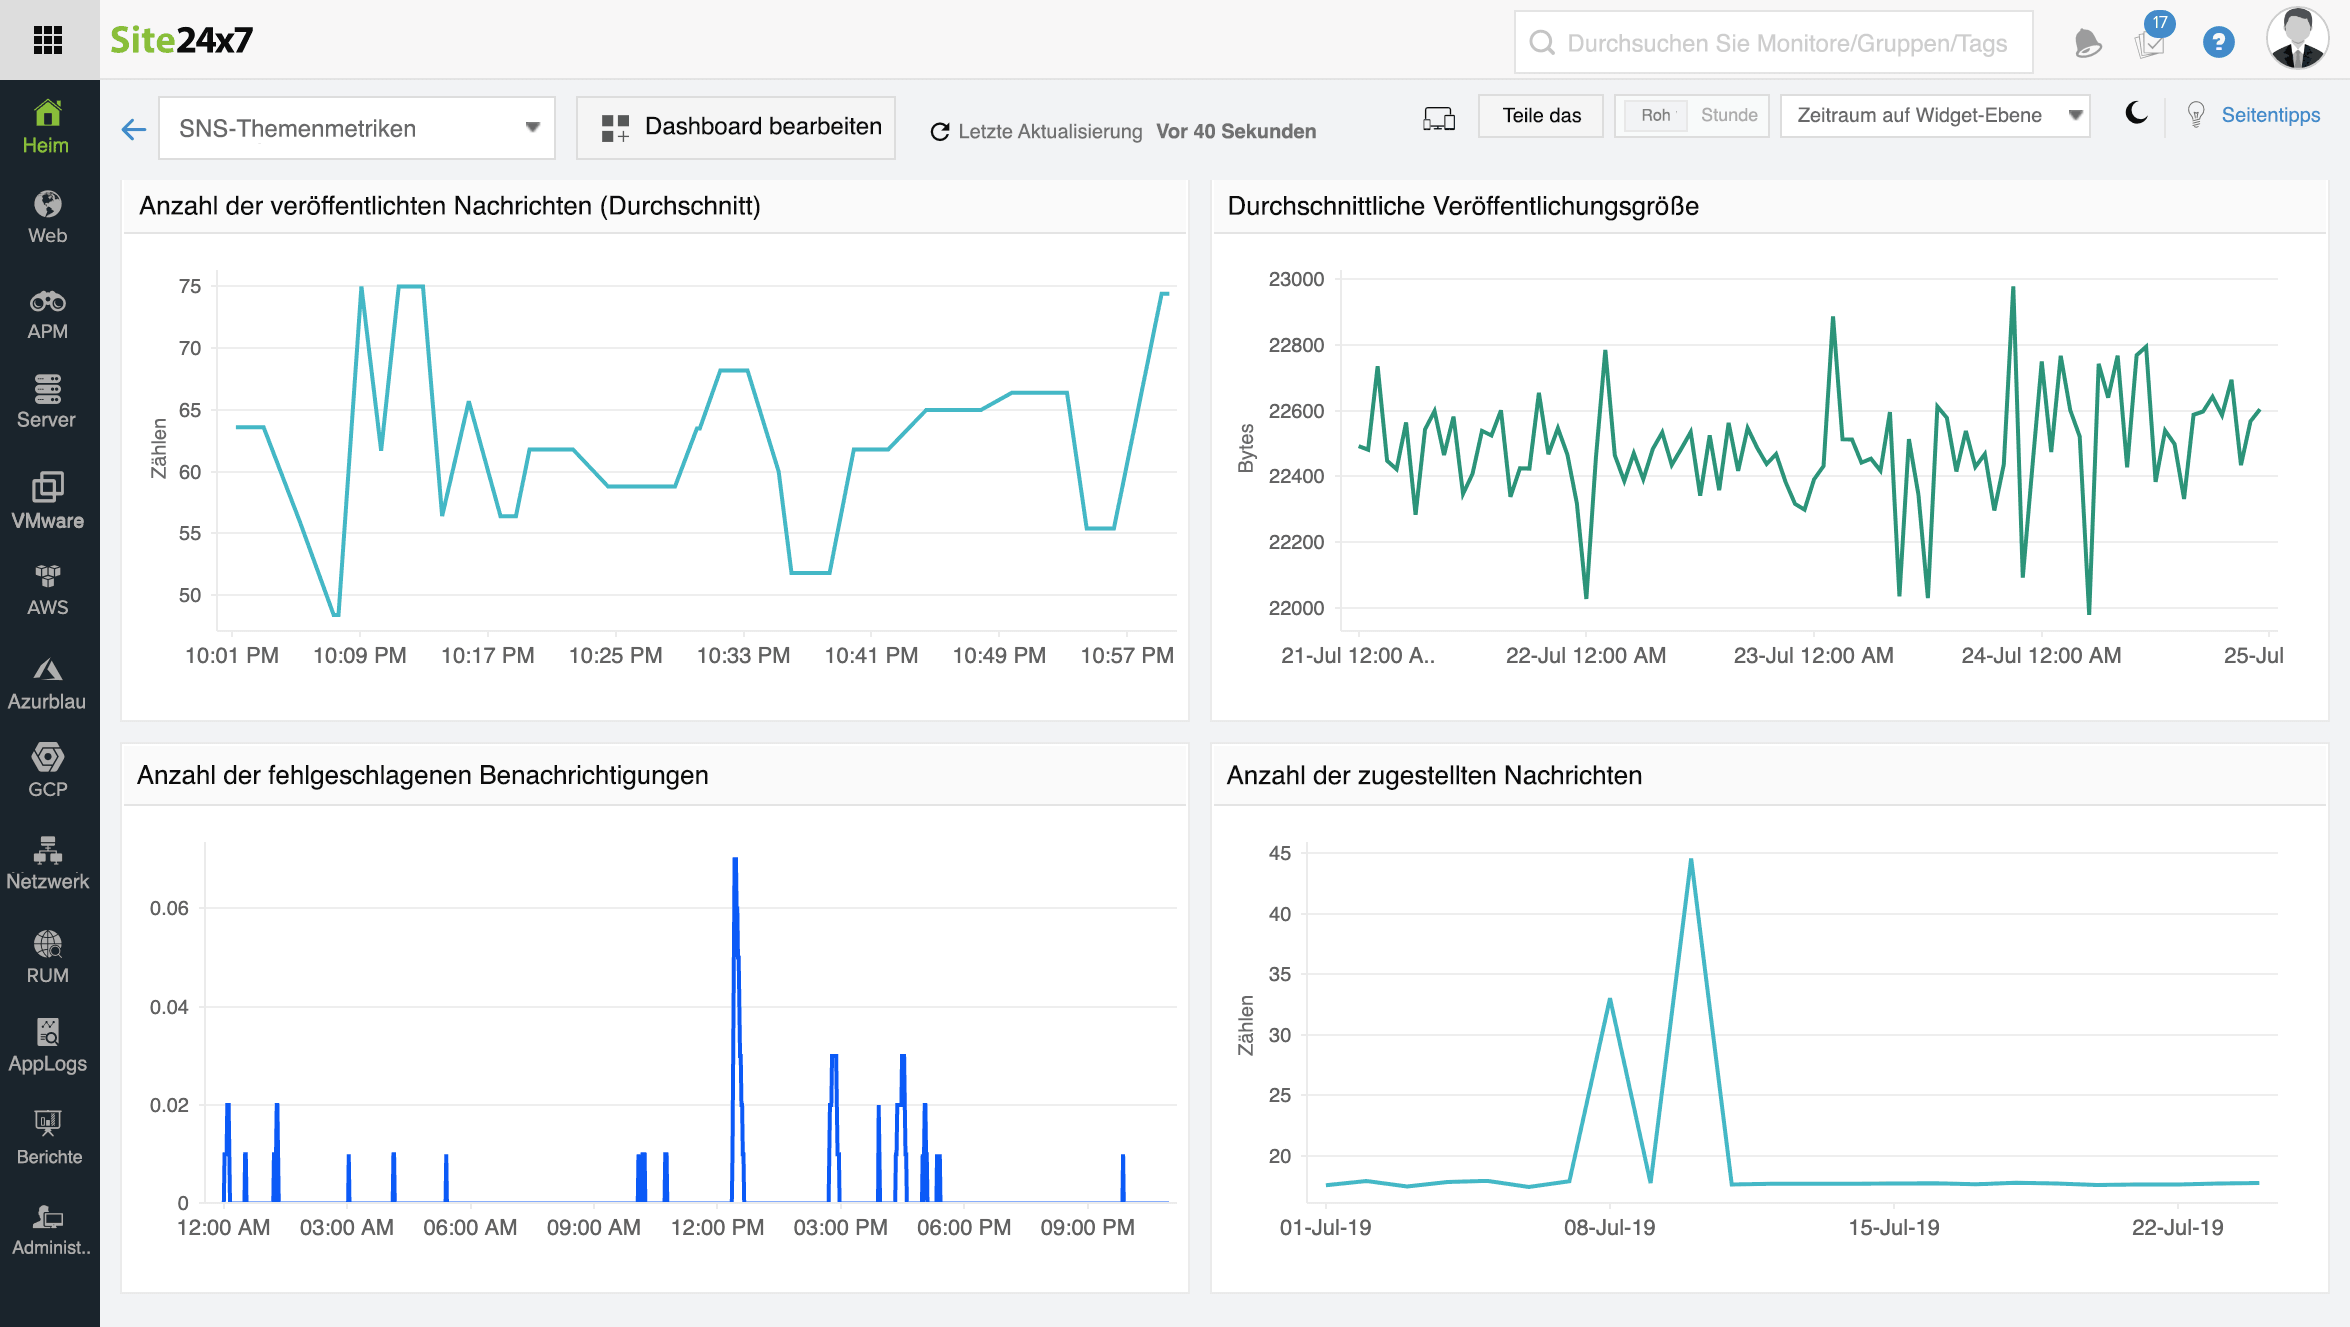This screenshot has height=1327, width=2350.
Task: Open the AWS section in sidebar
Action: click(x=47, y=590)
